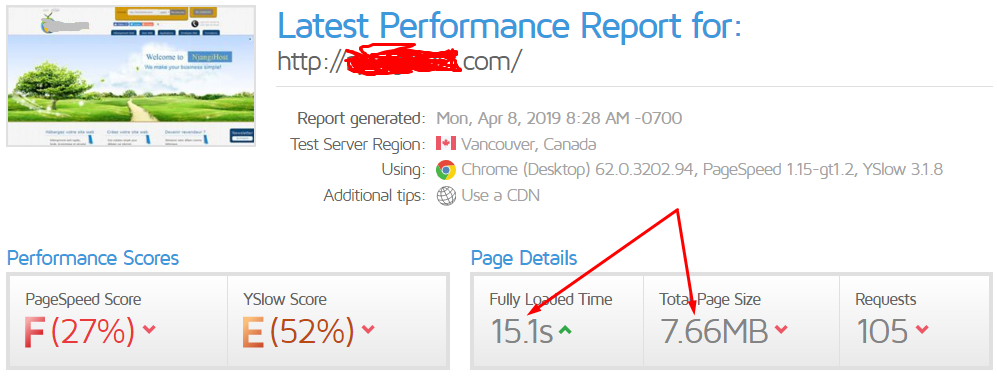997x377 pixels.
Task: Click the Chrome browser icon
Action: [x=446, y=170]
